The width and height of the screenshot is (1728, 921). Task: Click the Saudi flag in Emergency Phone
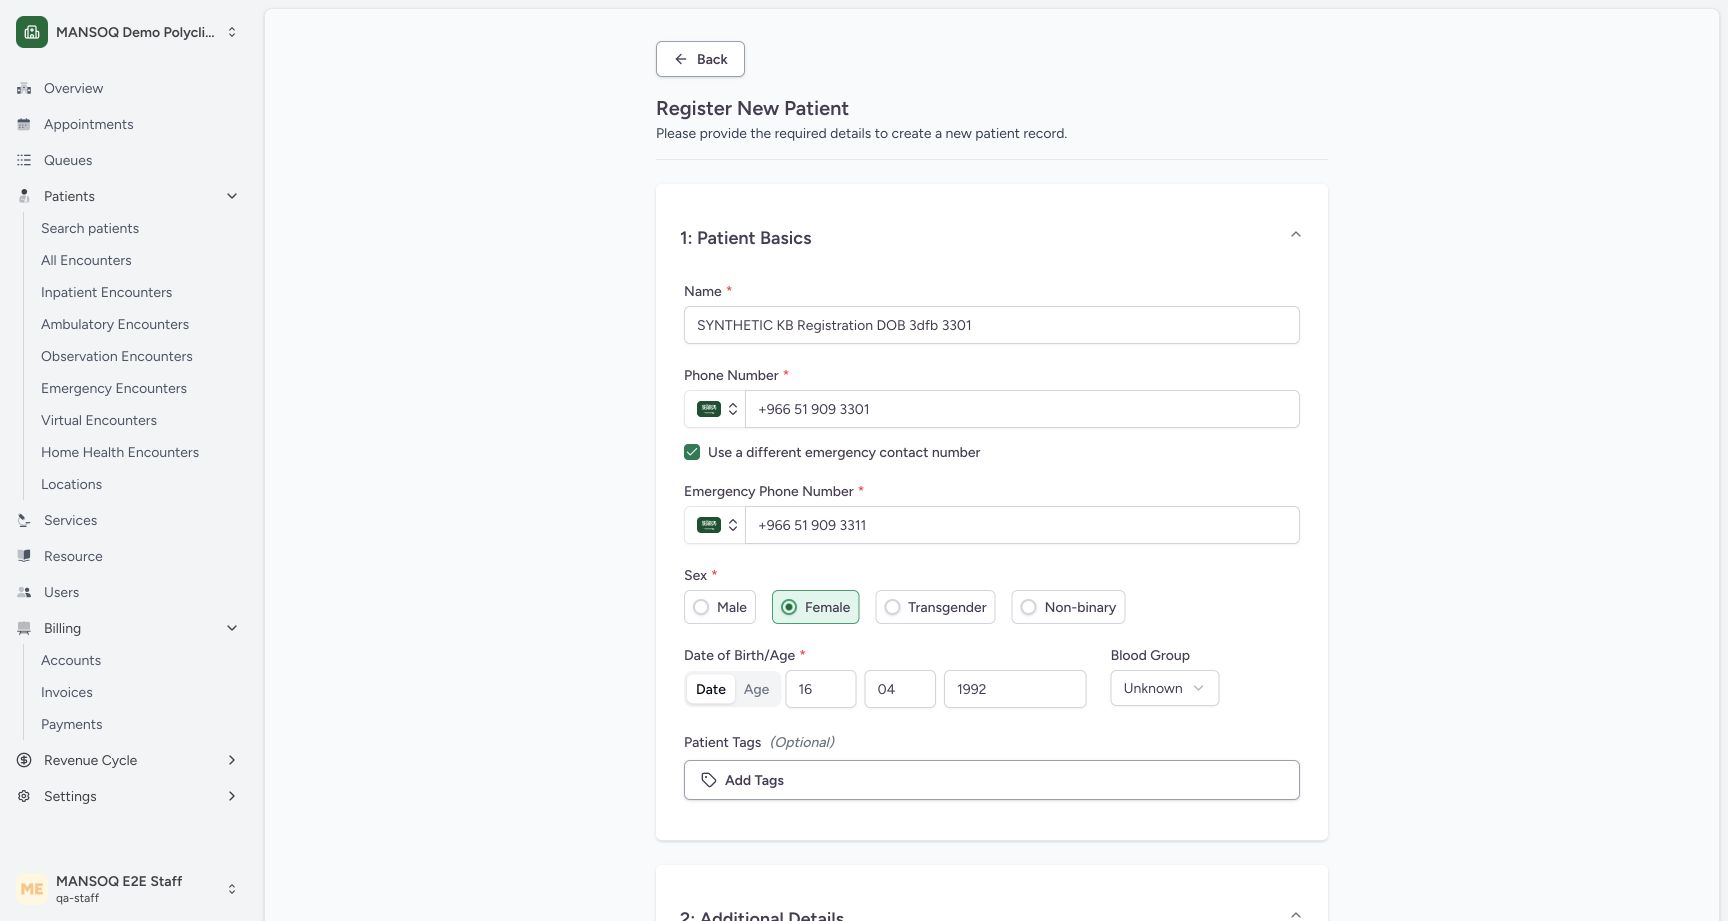tap(709, 525)
